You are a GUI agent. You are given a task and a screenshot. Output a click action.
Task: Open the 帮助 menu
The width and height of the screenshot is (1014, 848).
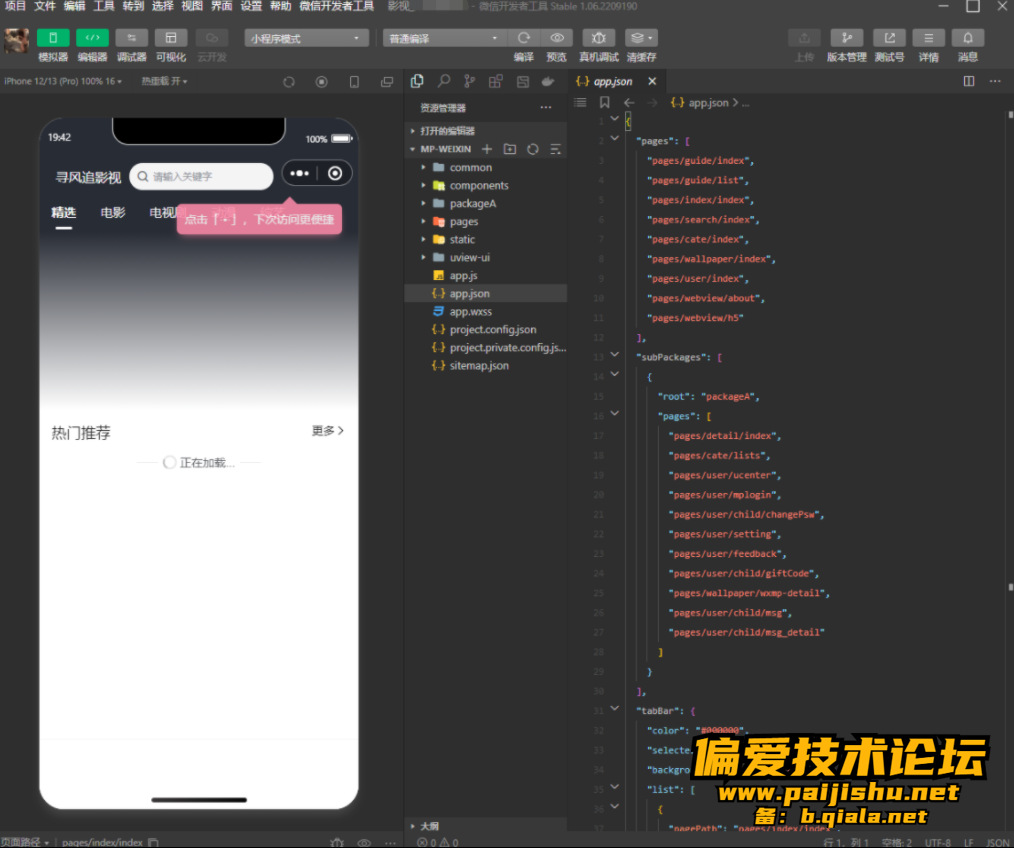tap(281, 6)
